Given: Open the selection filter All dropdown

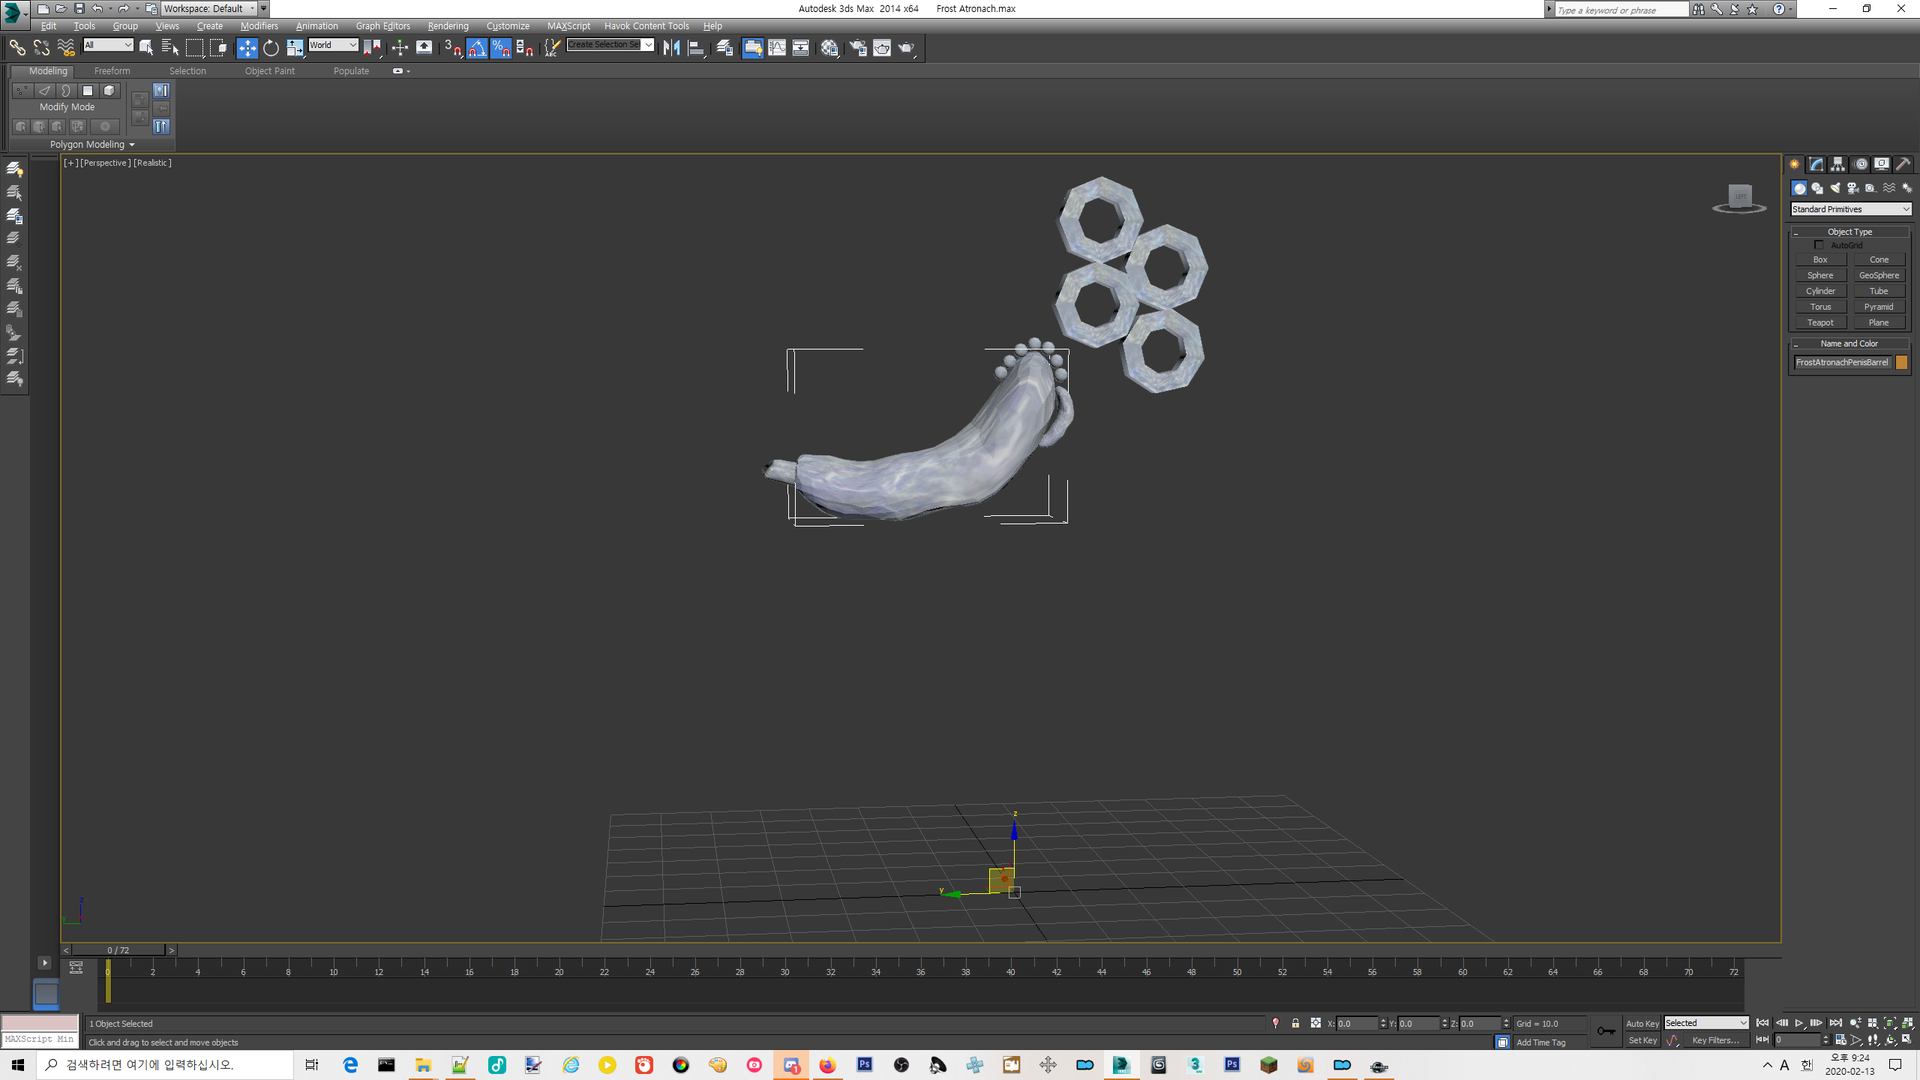Looking at the screenshot, I should coord(108,45).
